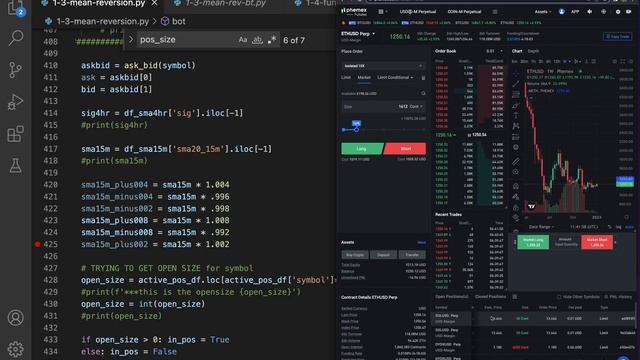Toggle Match Whole Word in the find widget

coord(257,40)
